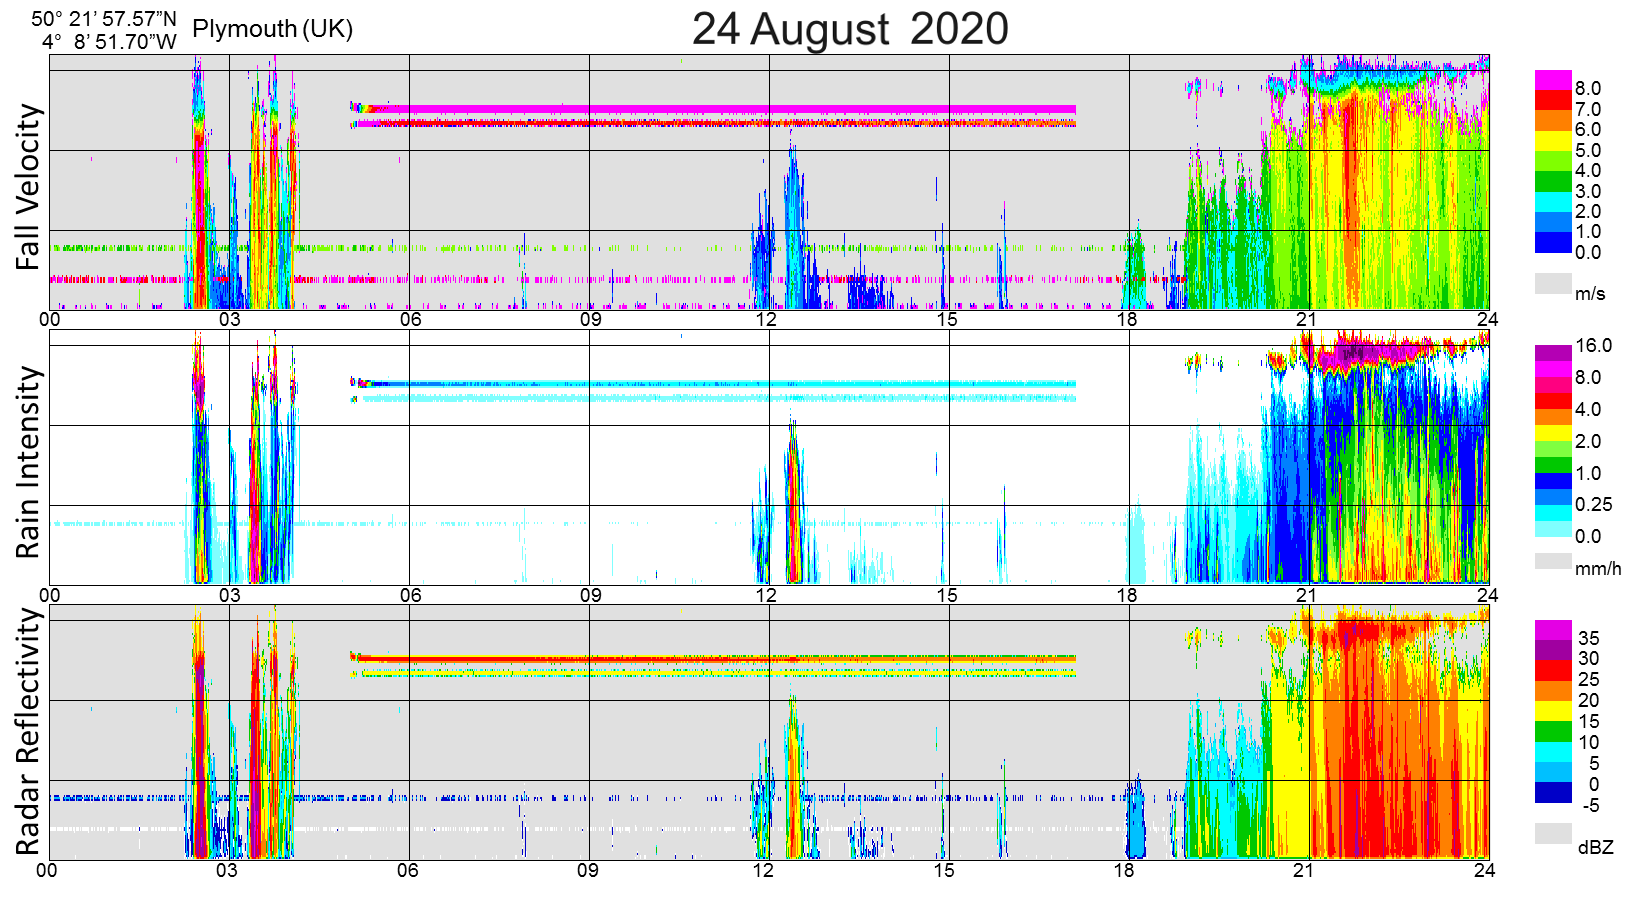Select the purple swatch in Radar Reflectivity legend
1640x900 pixels.
point(1553,650)
